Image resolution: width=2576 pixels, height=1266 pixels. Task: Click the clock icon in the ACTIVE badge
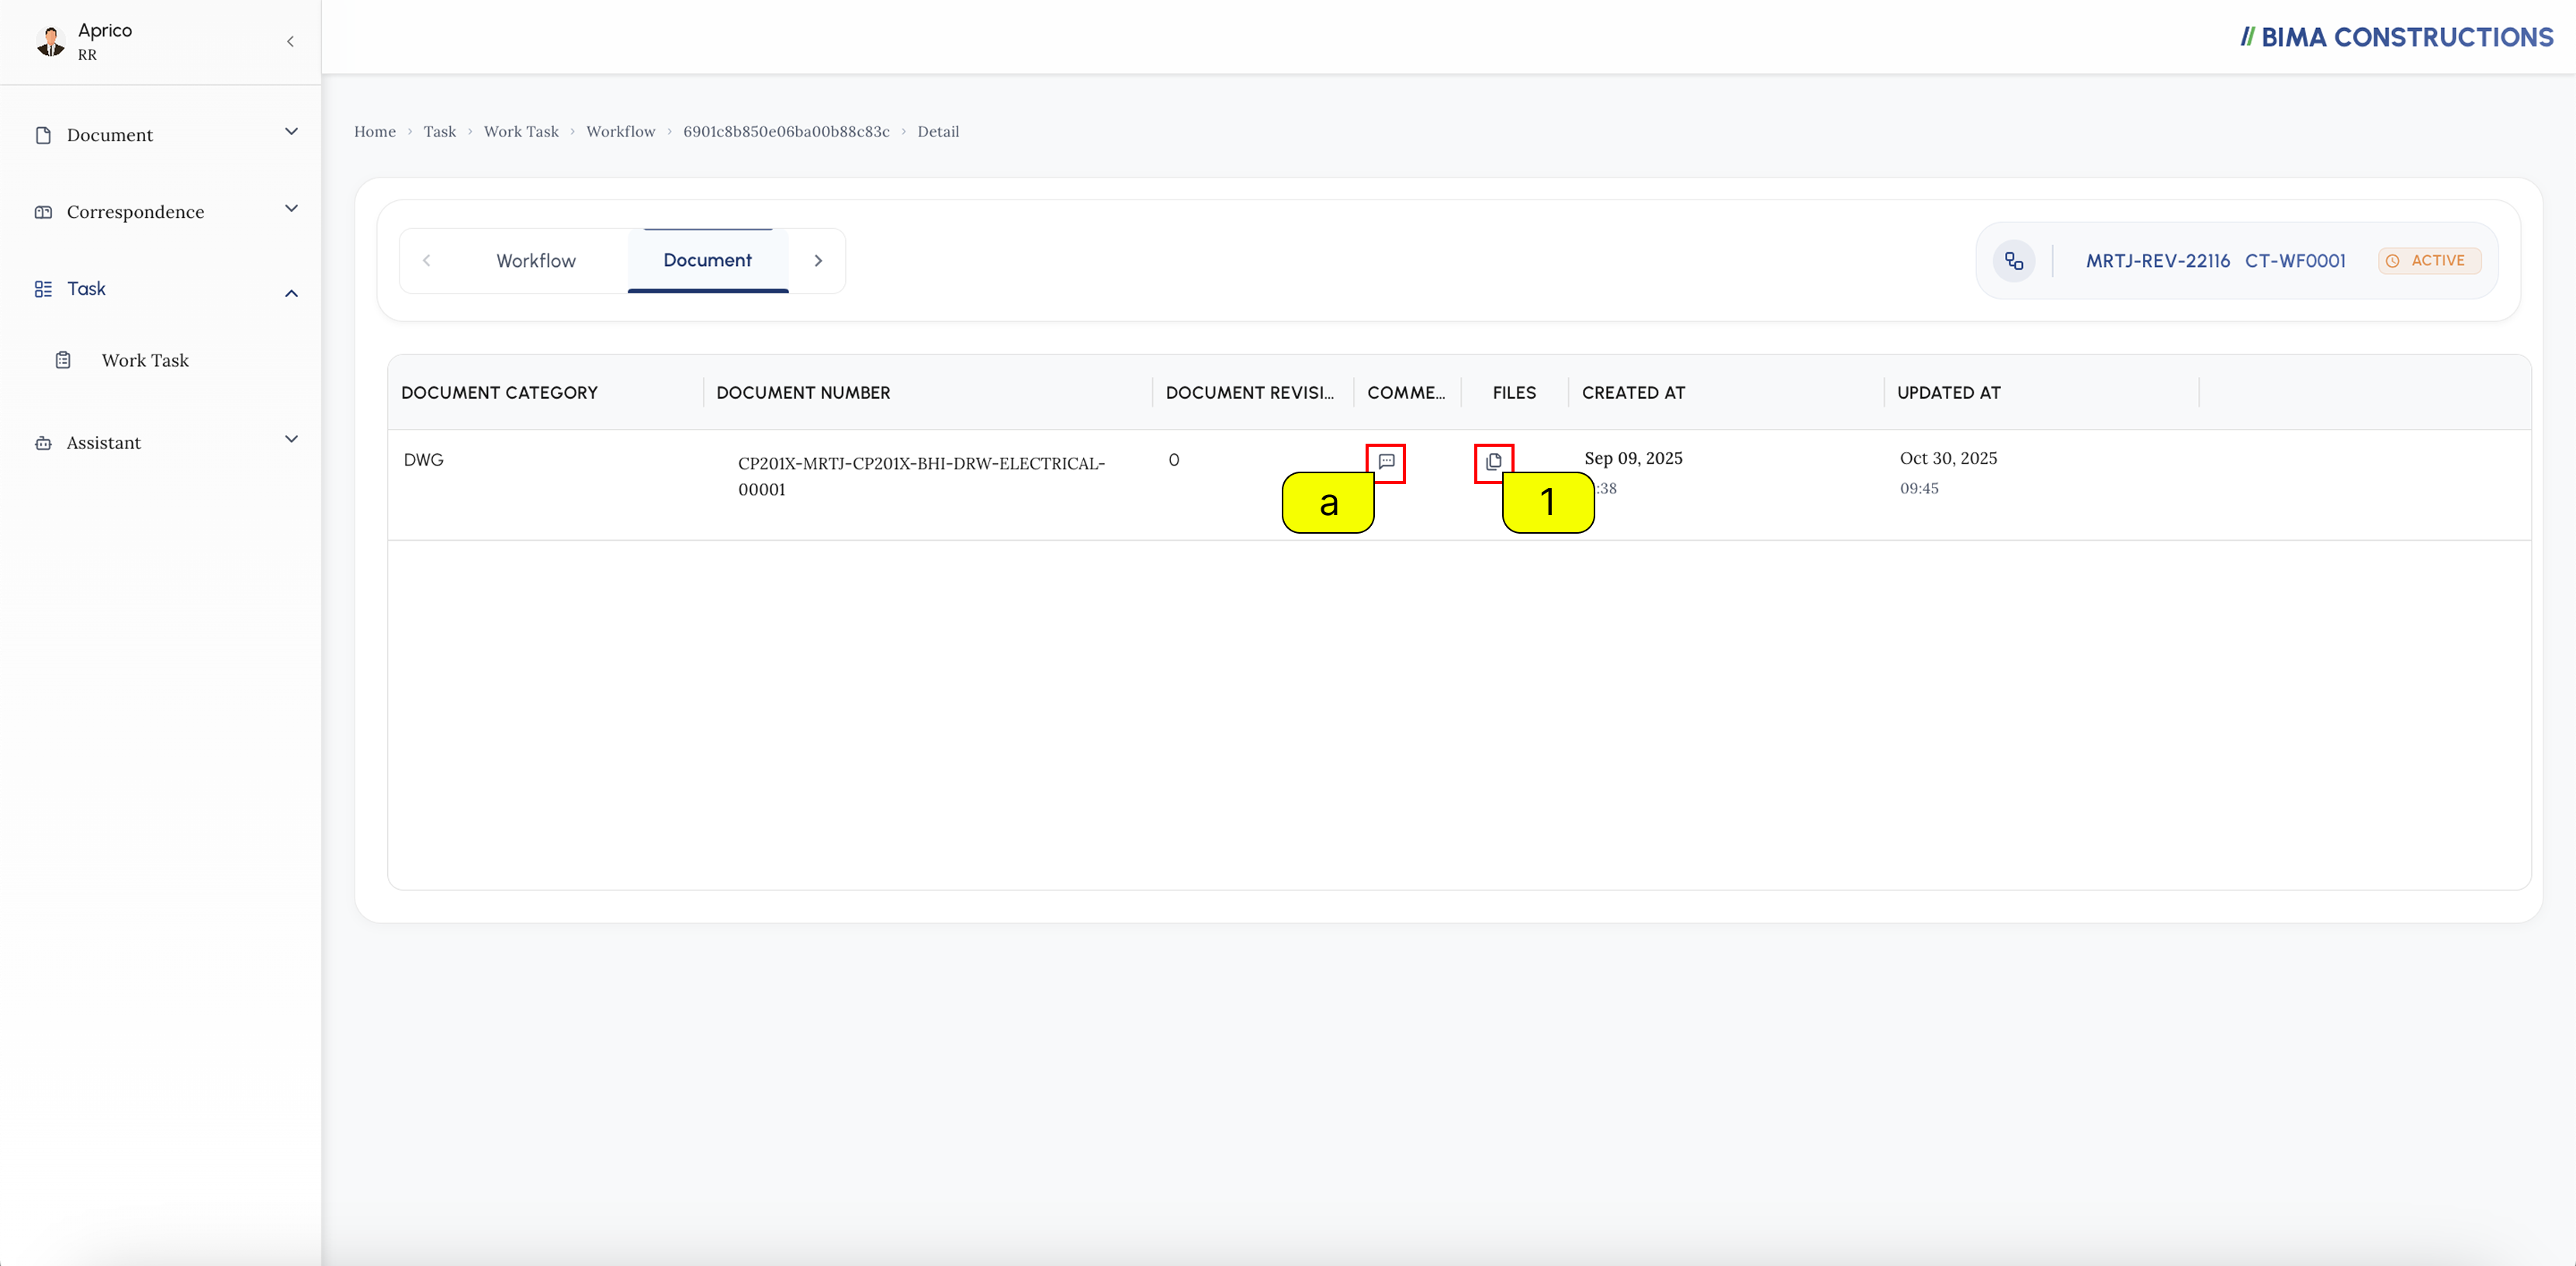pyautogui.click(x=2392, y=261)
